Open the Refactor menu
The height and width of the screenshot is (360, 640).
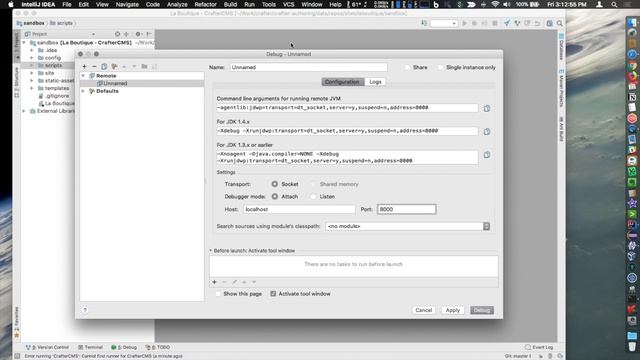(x=205, y=4)
